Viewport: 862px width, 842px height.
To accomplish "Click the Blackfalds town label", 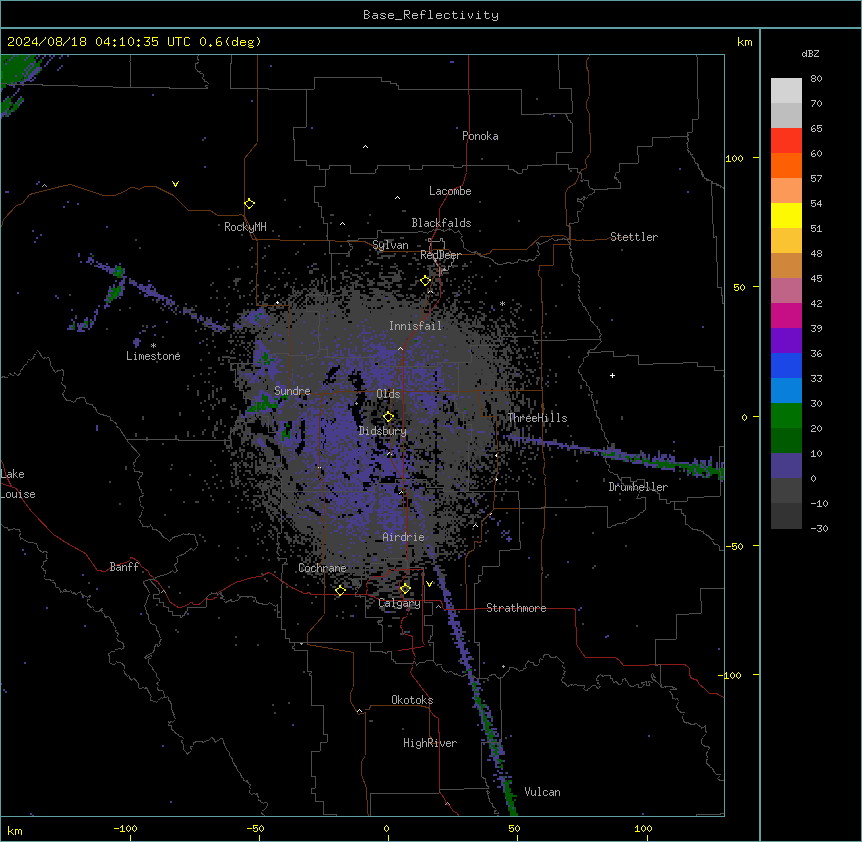I will [x=441, y=223].
